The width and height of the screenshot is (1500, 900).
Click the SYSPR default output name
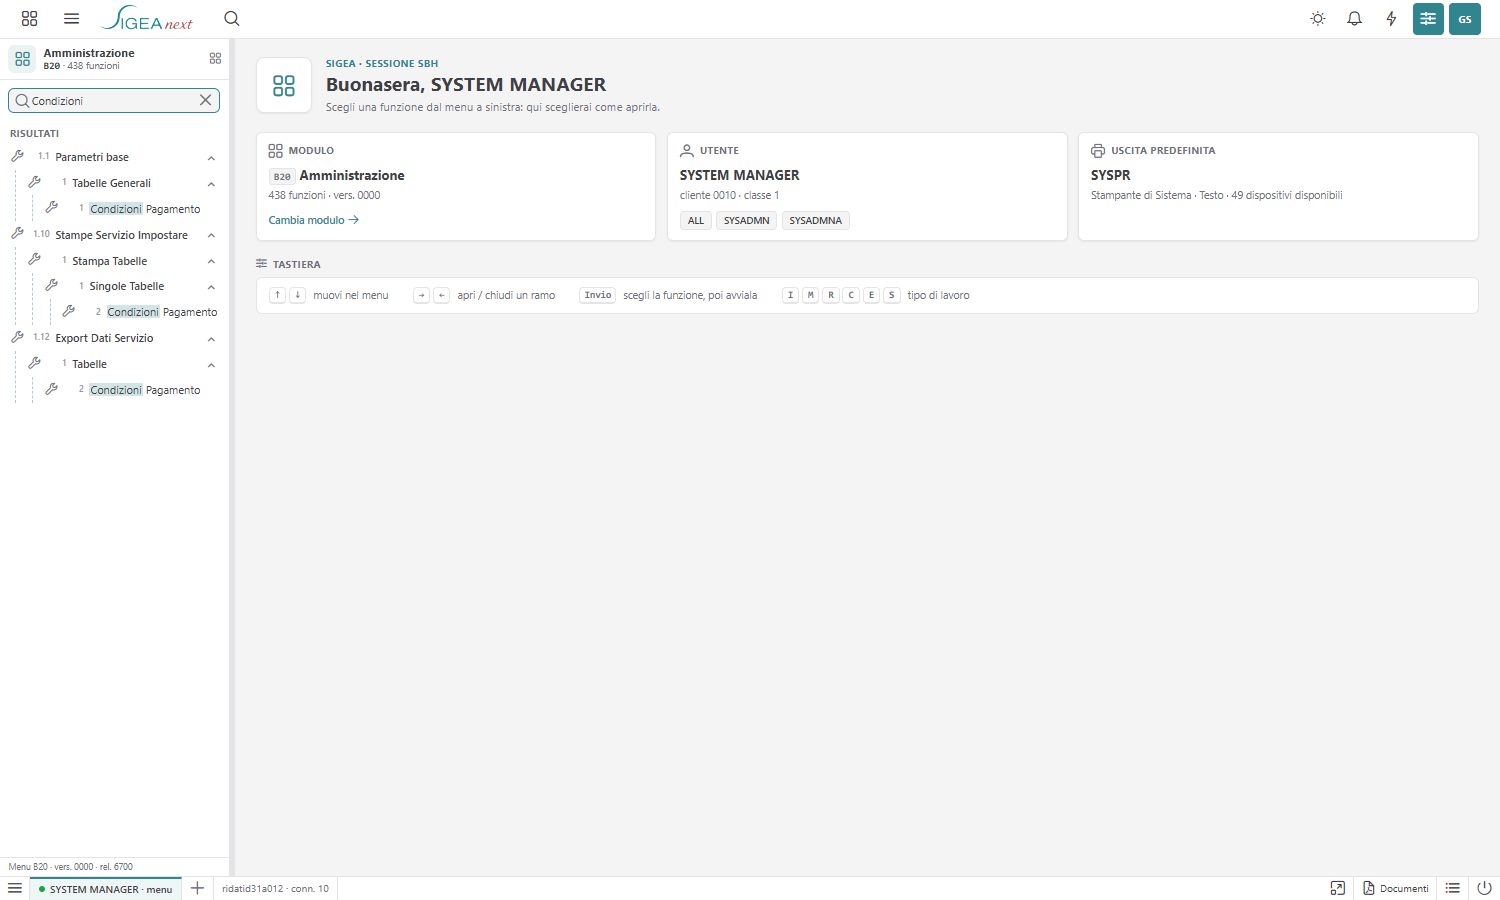(1110, 175)
